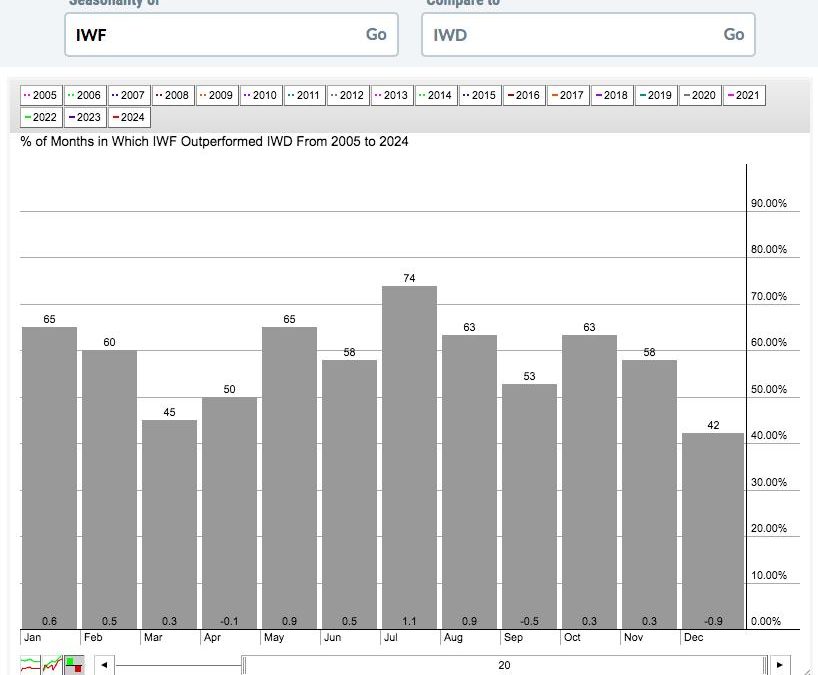
Task: Click the March bar labeled 45
Action: click(170, 524)
